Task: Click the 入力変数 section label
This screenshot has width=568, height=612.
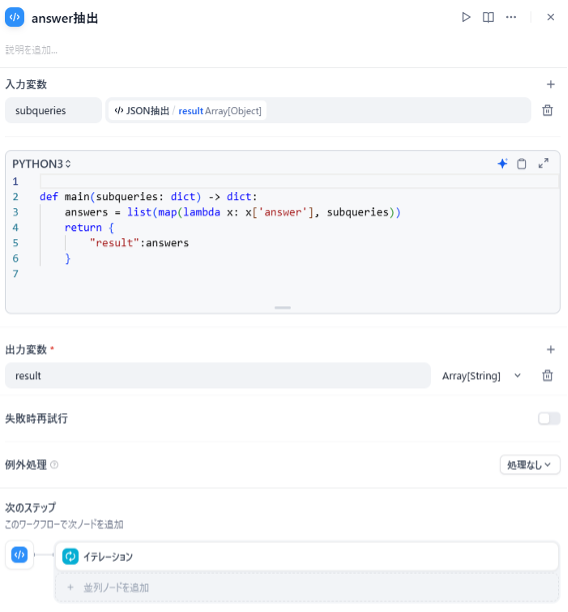Action: click(26, 84)
